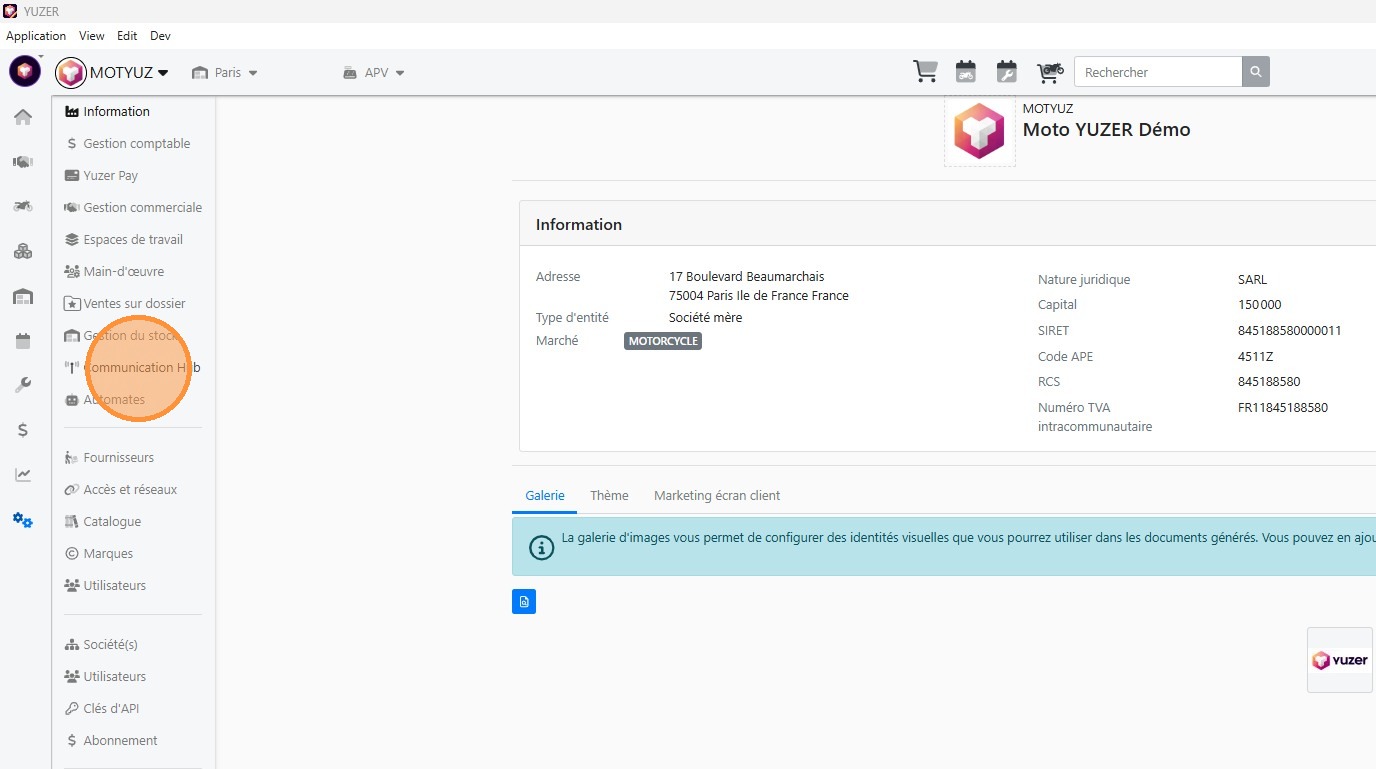
Task: Click the MOTYUZ avatar logo in the top bar
Action: point(71,72)
